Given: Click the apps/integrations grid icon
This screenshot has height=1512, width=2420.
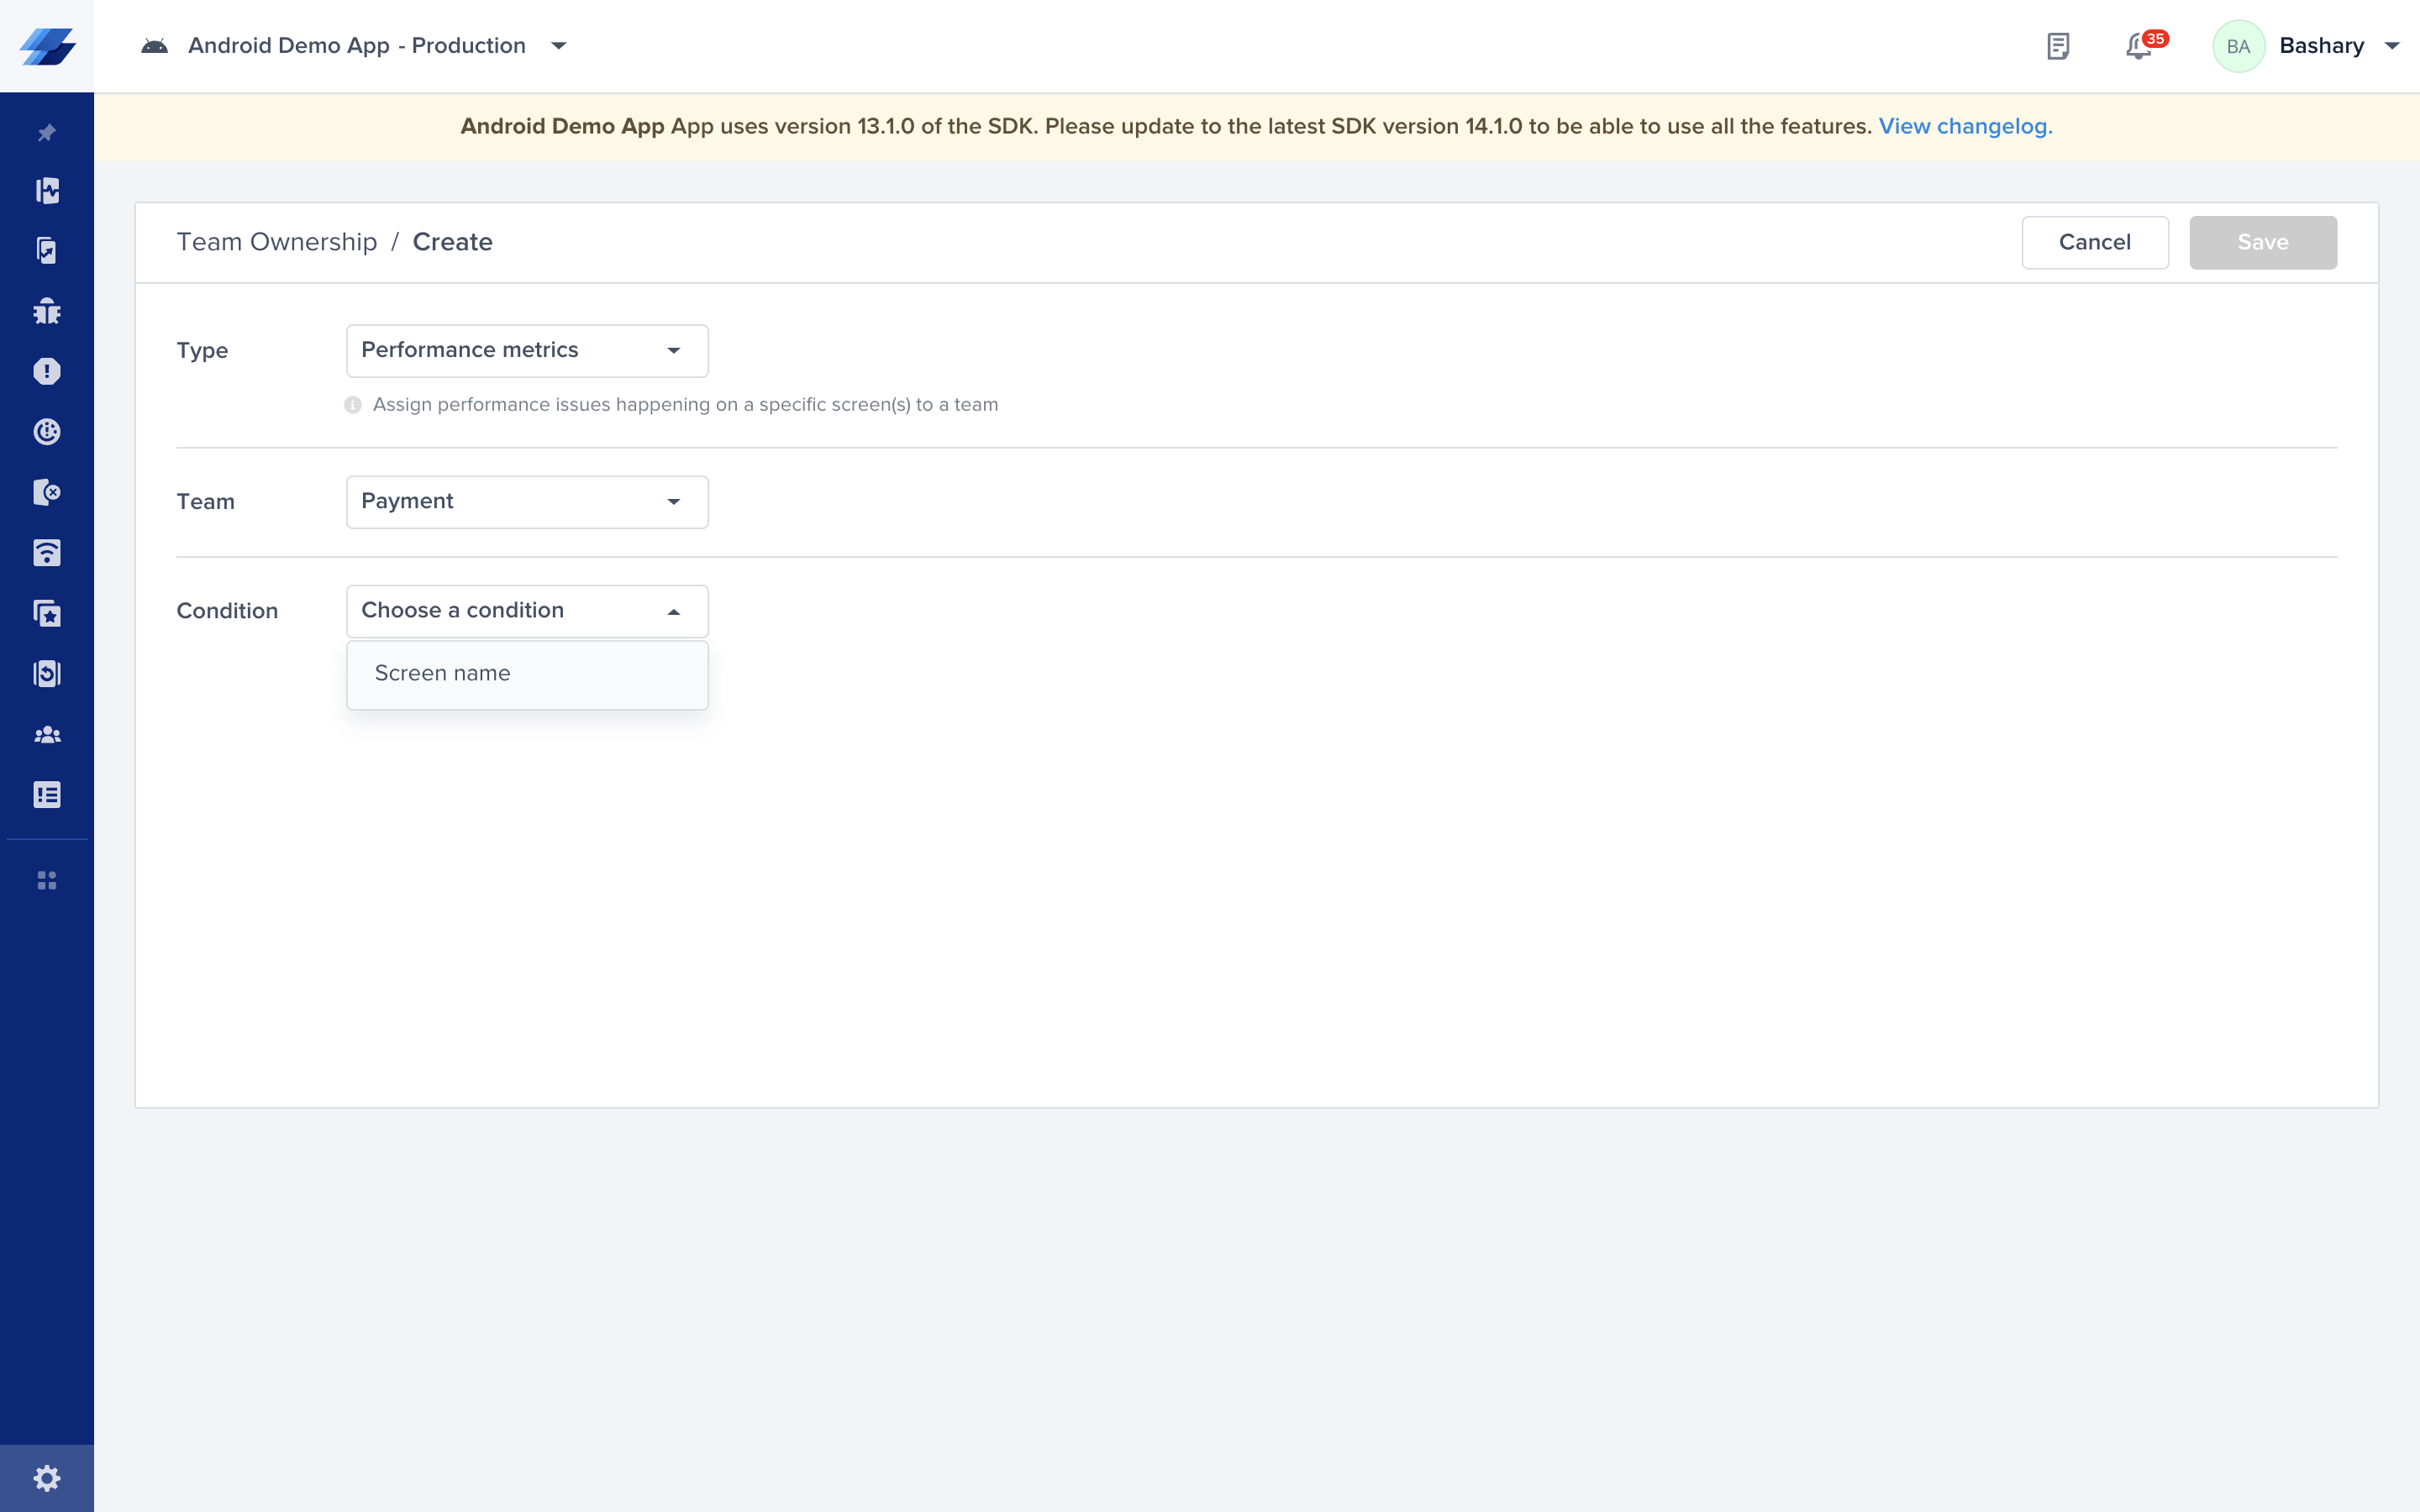Looking at the screenshot, I should click(x=47, y=879).
